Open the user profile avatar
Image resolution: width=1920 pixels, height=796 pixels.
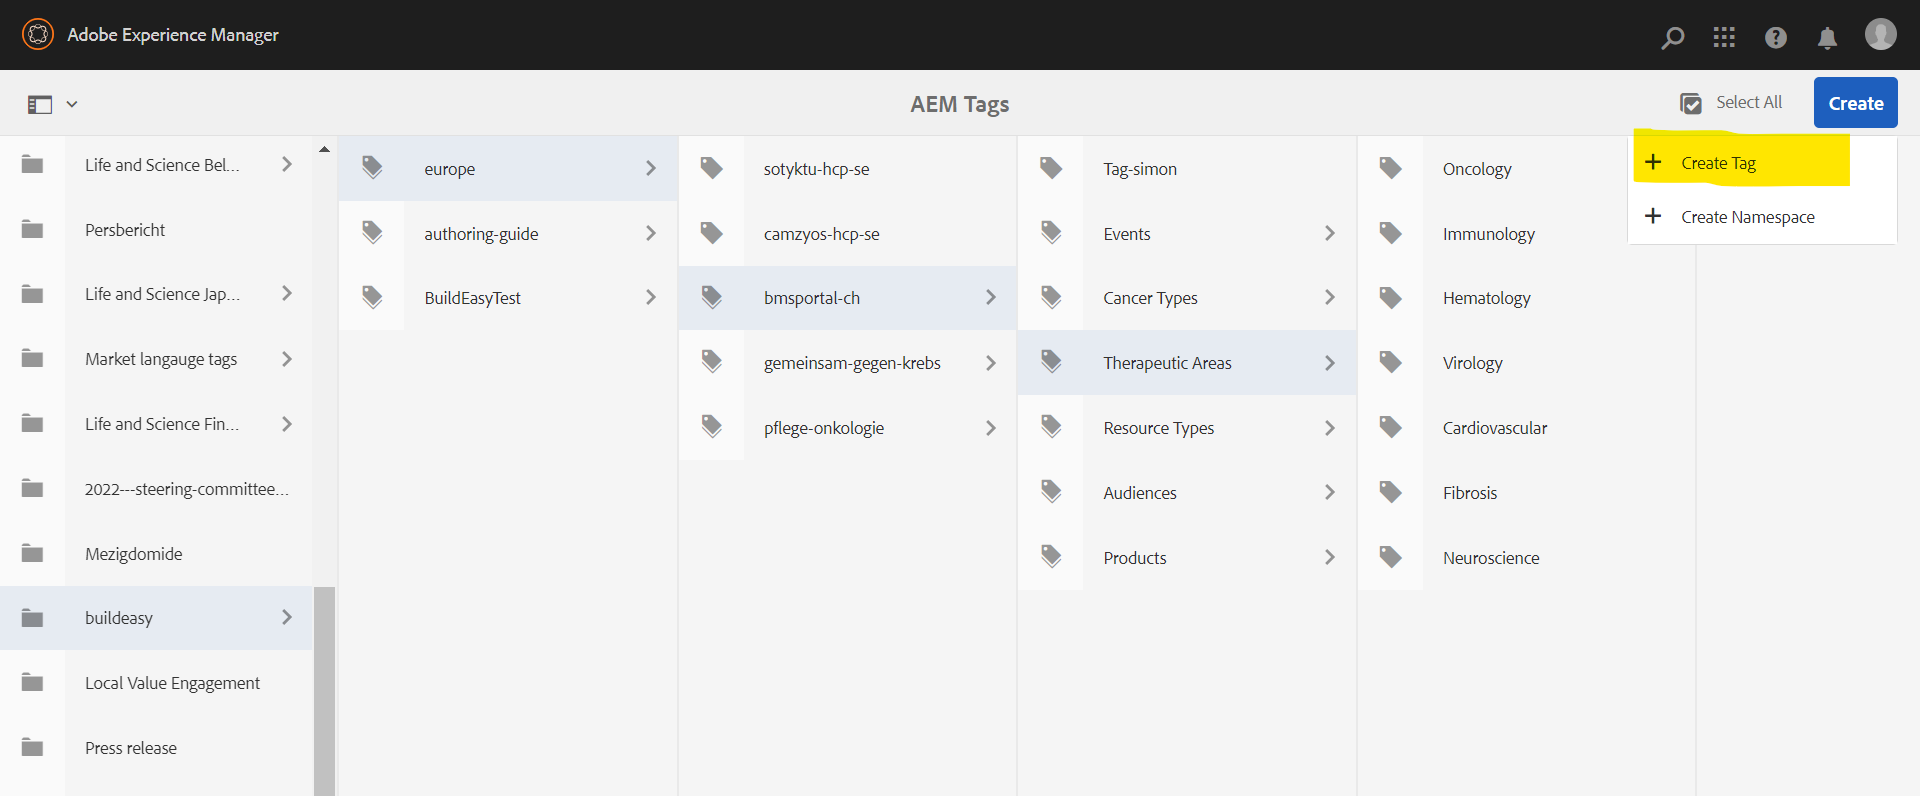1881,34
